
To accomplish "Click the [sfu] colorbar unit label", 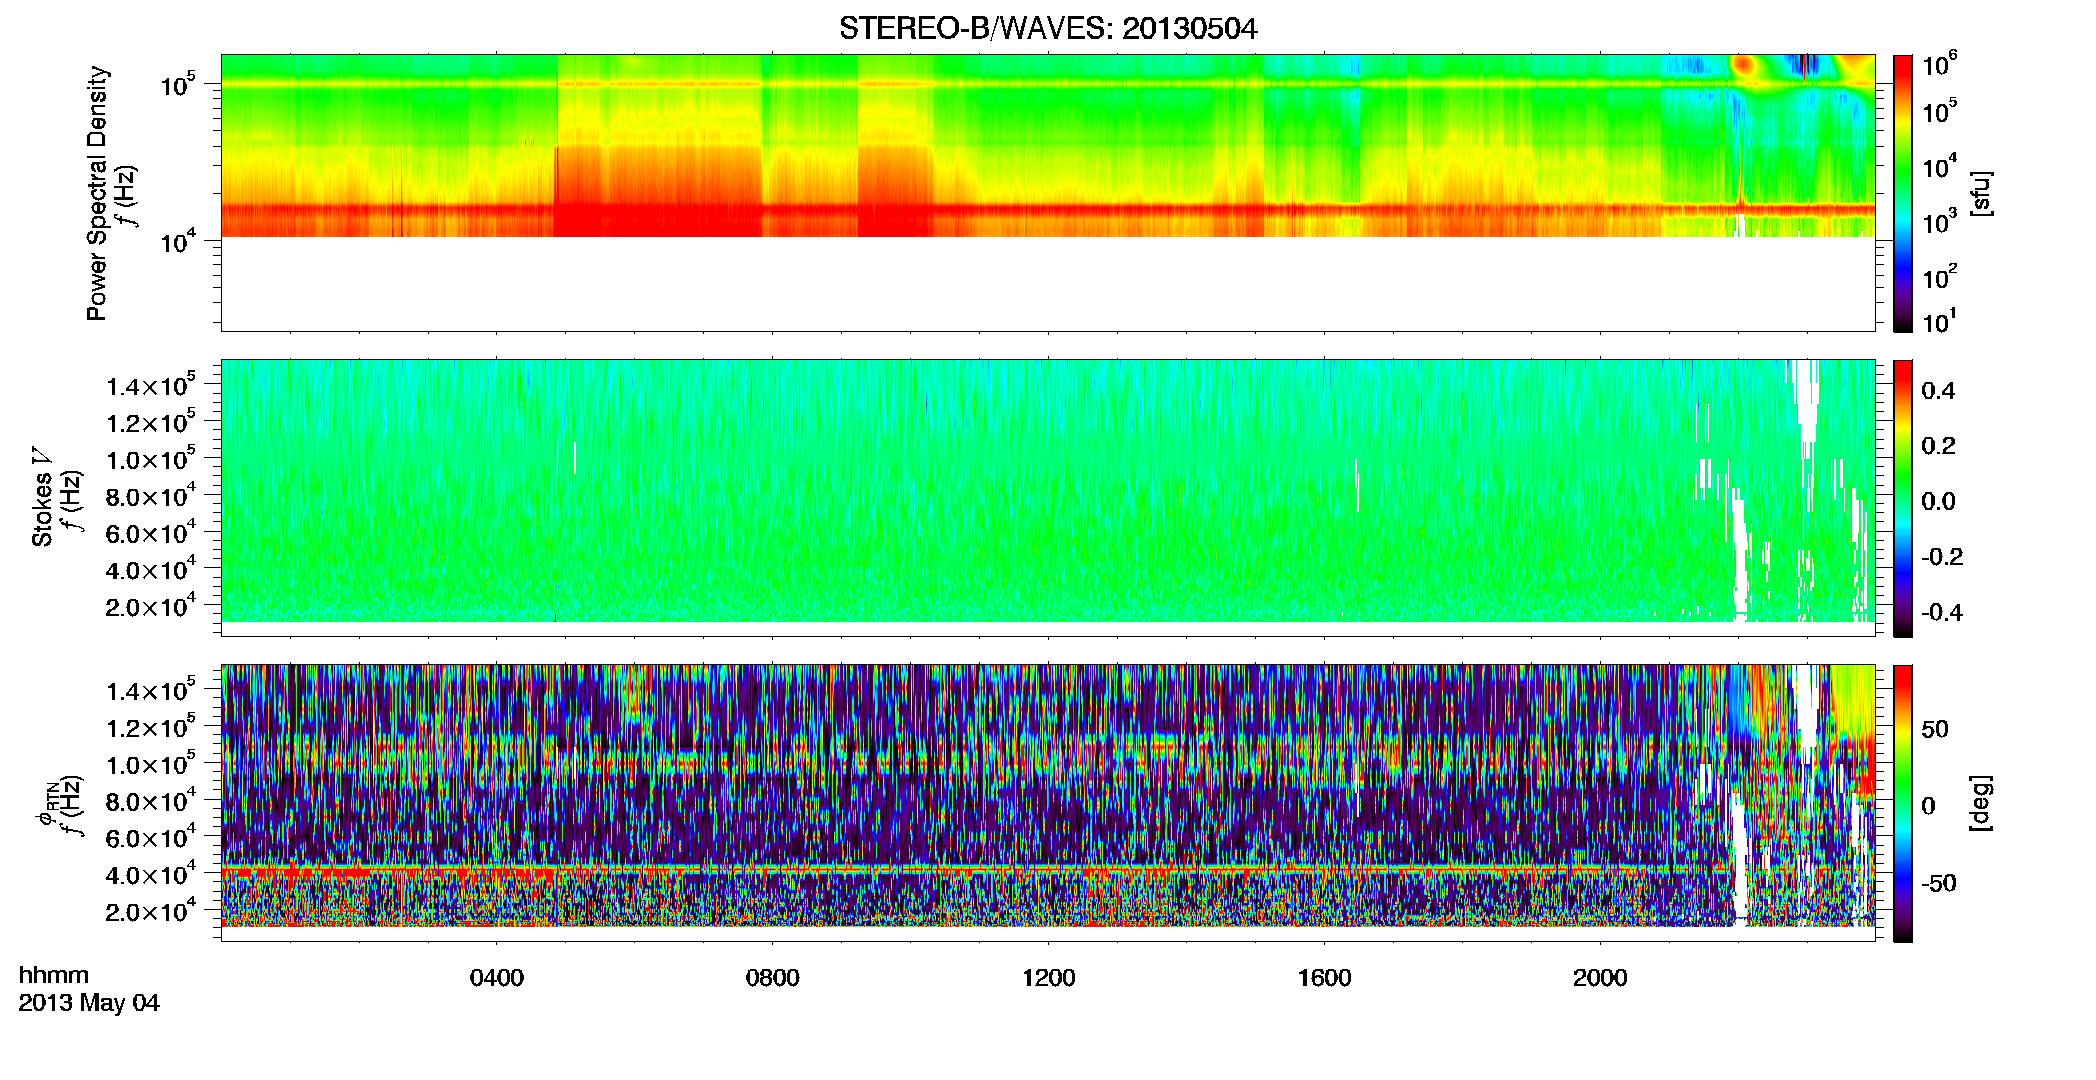I will (1982, 193).
